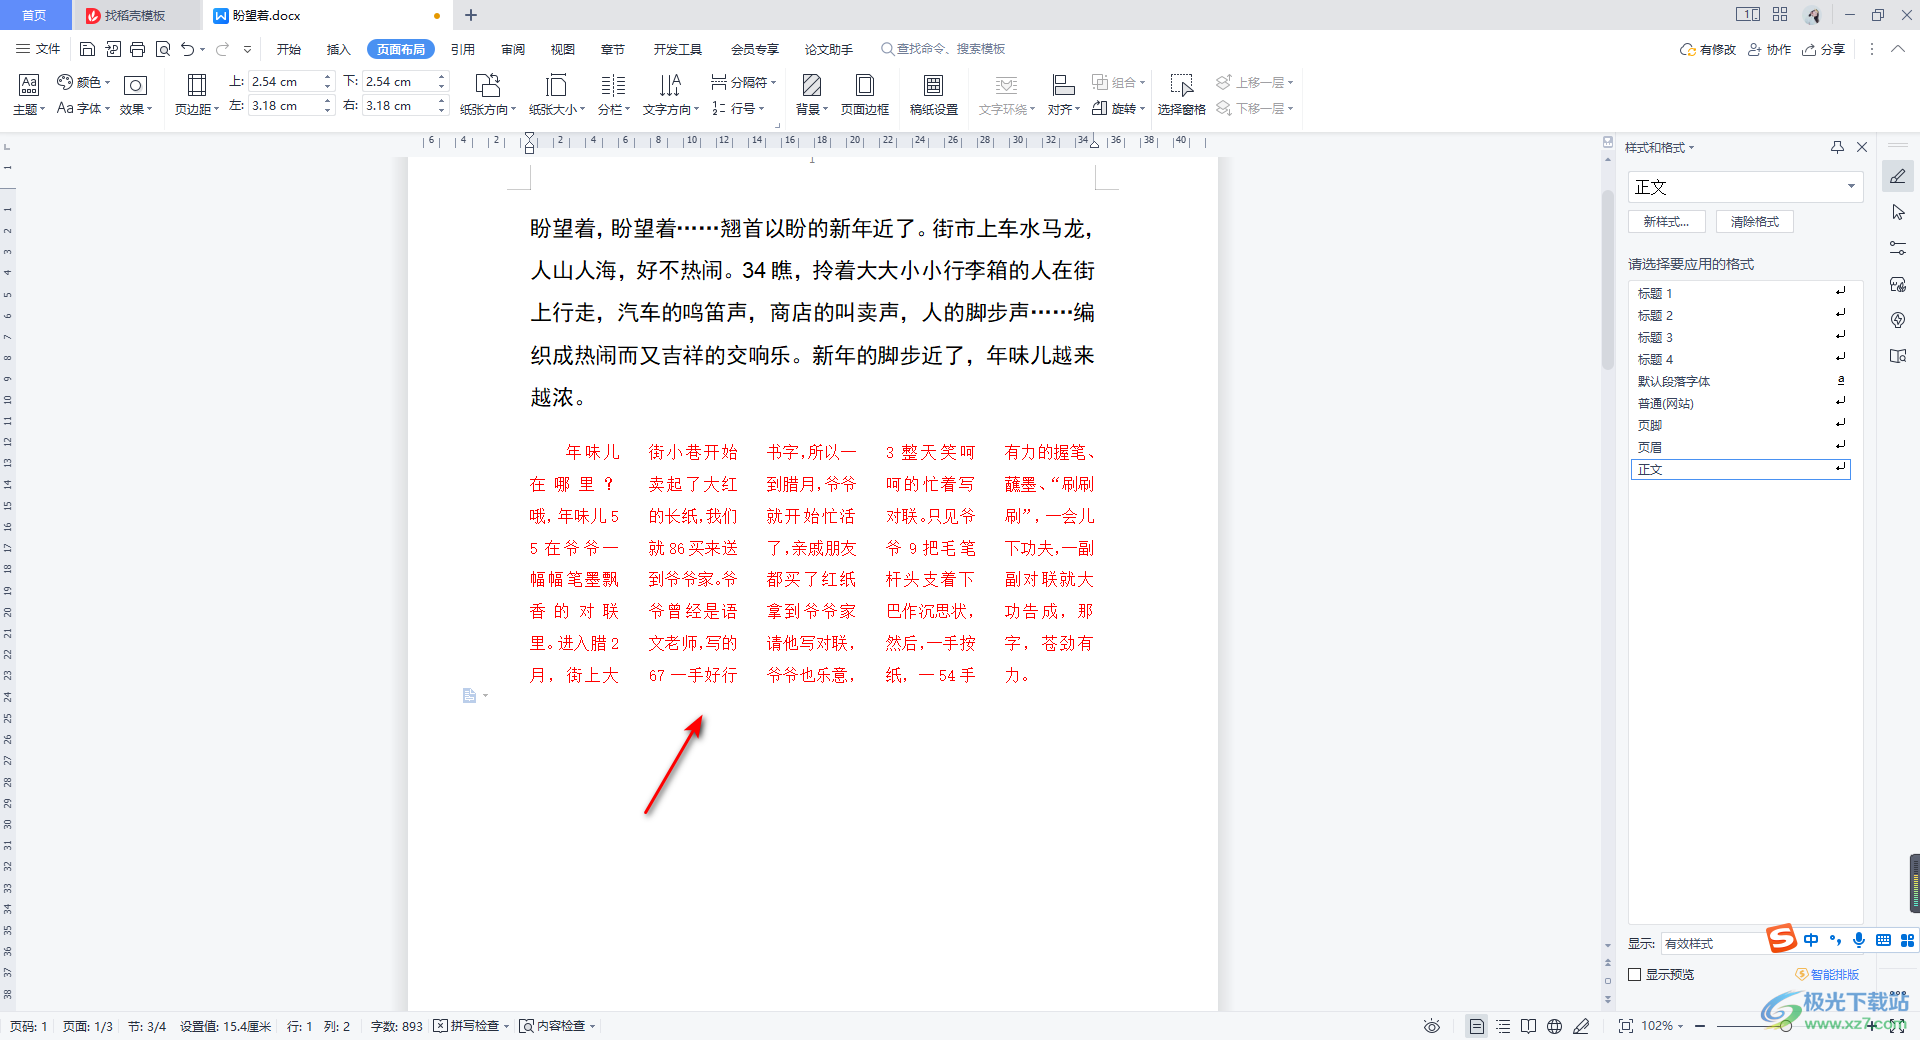Enable the 显示预览 checkbox
The height and width of the screenshot is (1040, 1920).
click(x=1635, y=974)
